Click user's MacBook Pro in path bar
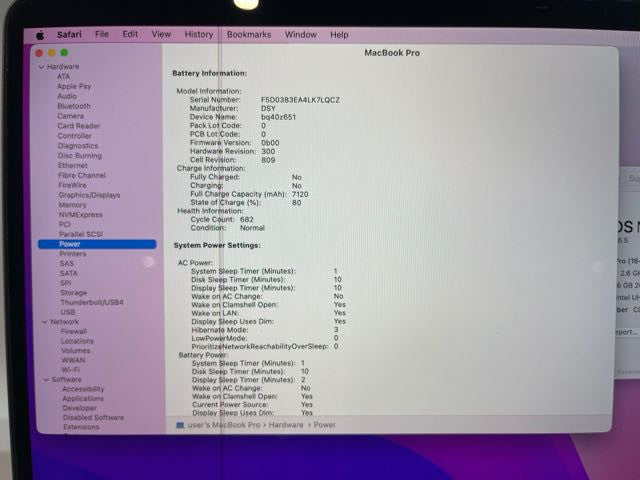640x480 pixels. point(224,425)
